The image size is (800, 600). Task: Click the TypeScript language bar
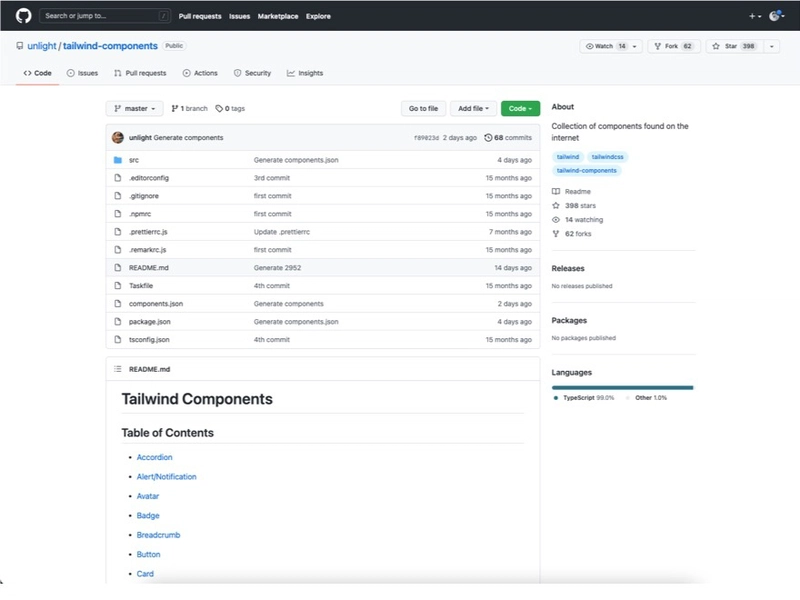[x=622, y=388]
